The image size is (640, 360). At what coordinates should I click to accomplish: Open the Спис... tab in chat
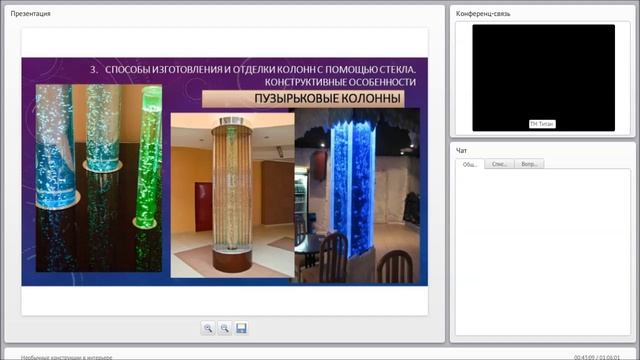point(499,164)
